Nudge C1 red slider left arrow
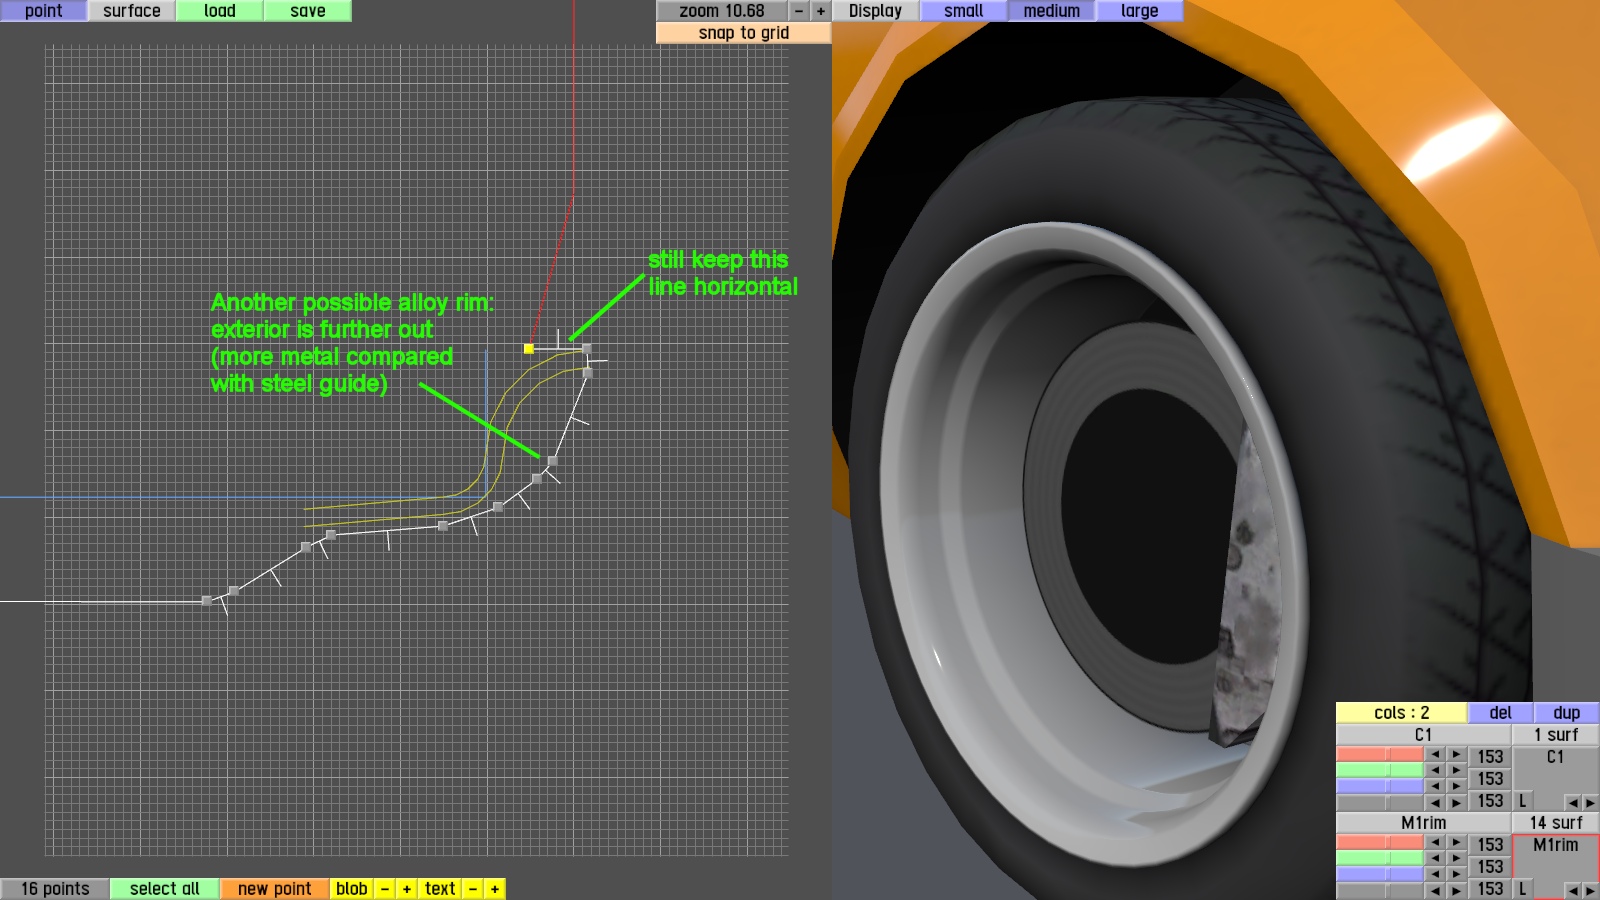The width and height of the screenshot is (1600, 900). 1435,755
